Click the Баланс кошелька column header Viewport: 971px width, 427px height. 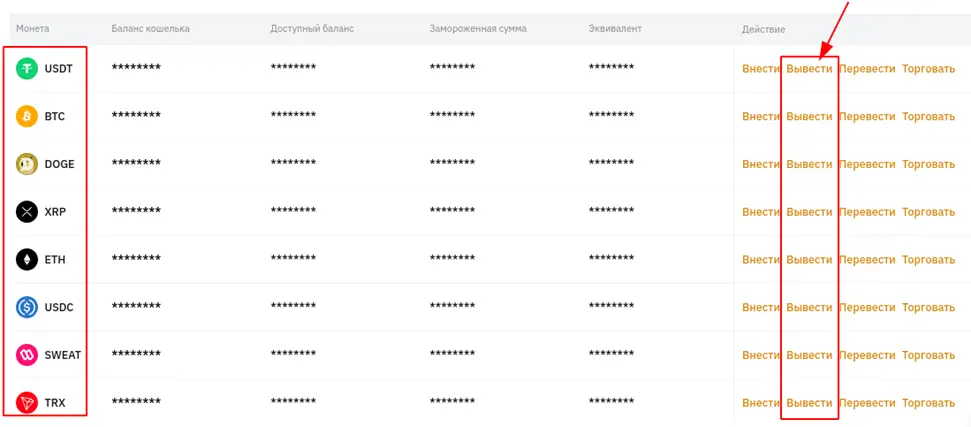[150, 29]
